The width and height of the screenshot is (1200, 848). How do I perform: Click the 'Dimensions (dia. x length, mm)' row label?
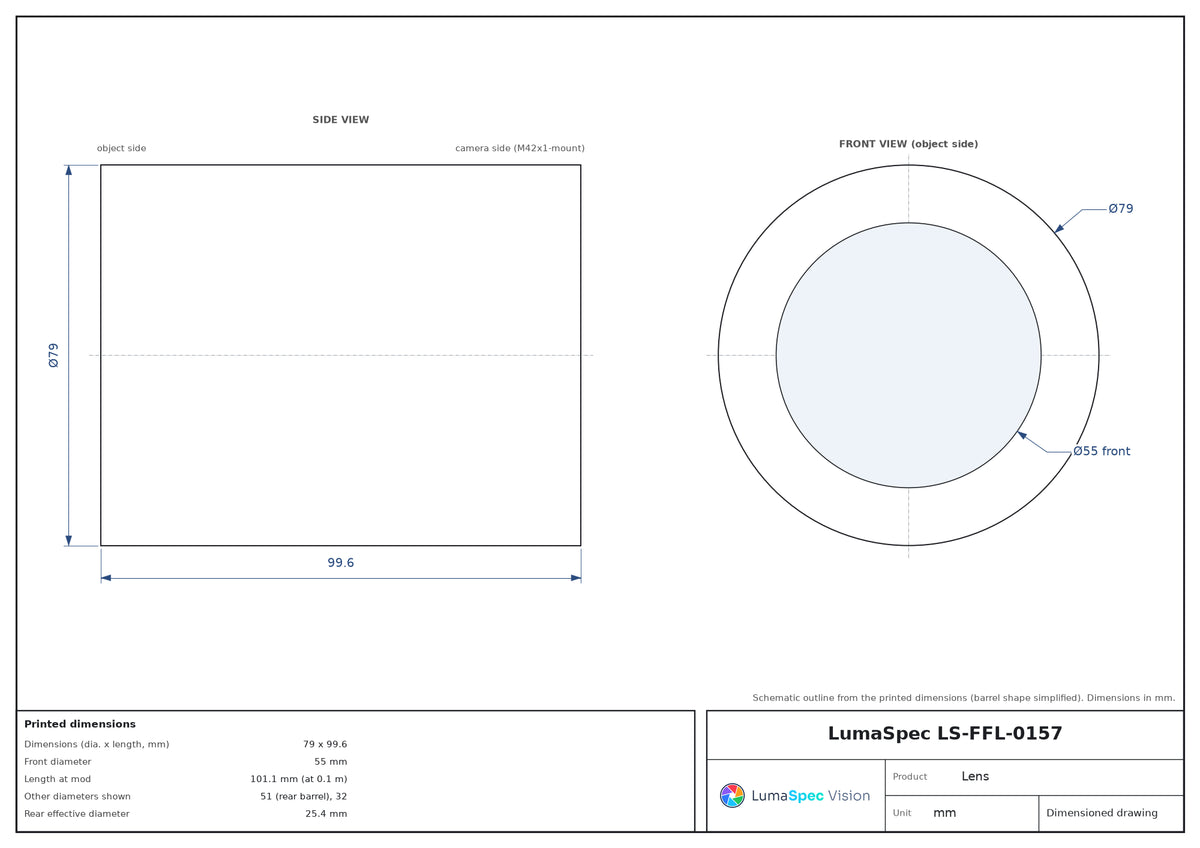pos(97,744)
